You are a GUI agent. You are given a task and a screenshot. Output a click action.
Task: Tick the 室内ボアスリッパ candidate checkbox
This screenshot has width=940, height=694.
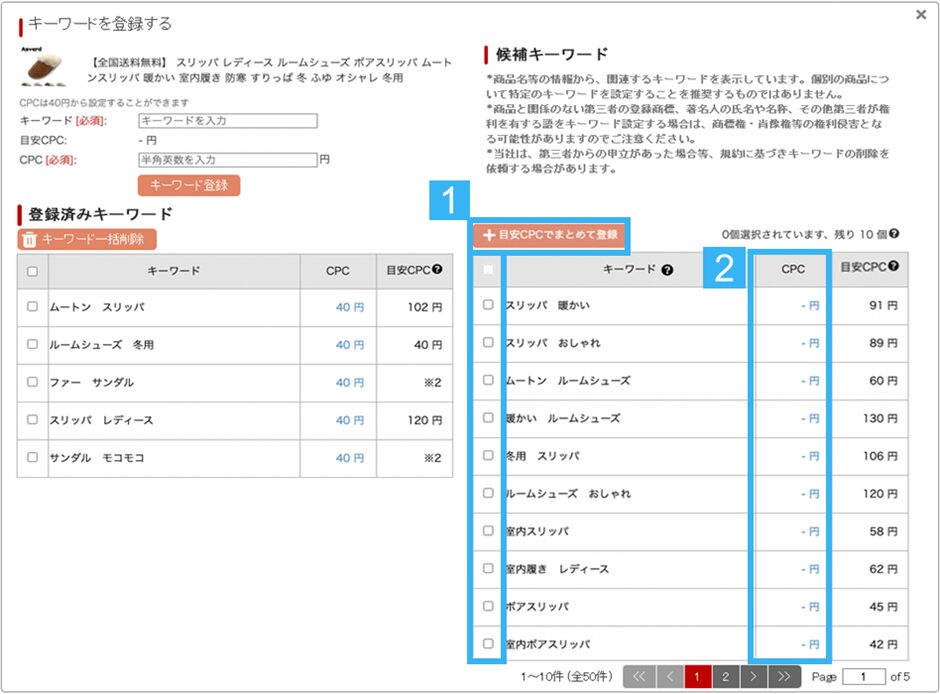(x=488, y=644)
